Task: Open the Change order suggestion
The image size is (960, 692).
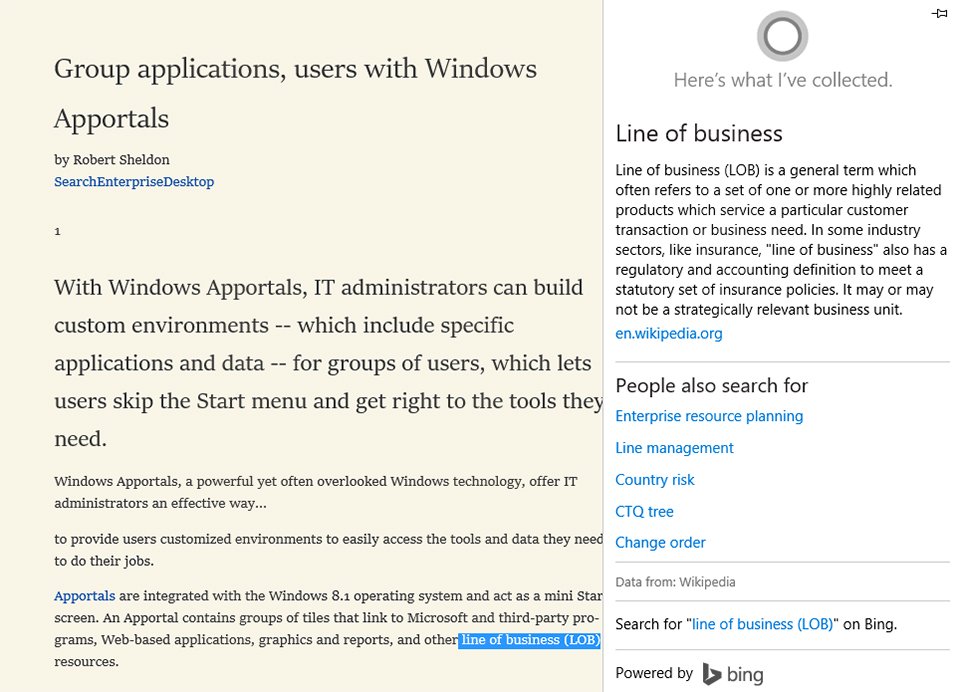Action: (x=660, y=543)
